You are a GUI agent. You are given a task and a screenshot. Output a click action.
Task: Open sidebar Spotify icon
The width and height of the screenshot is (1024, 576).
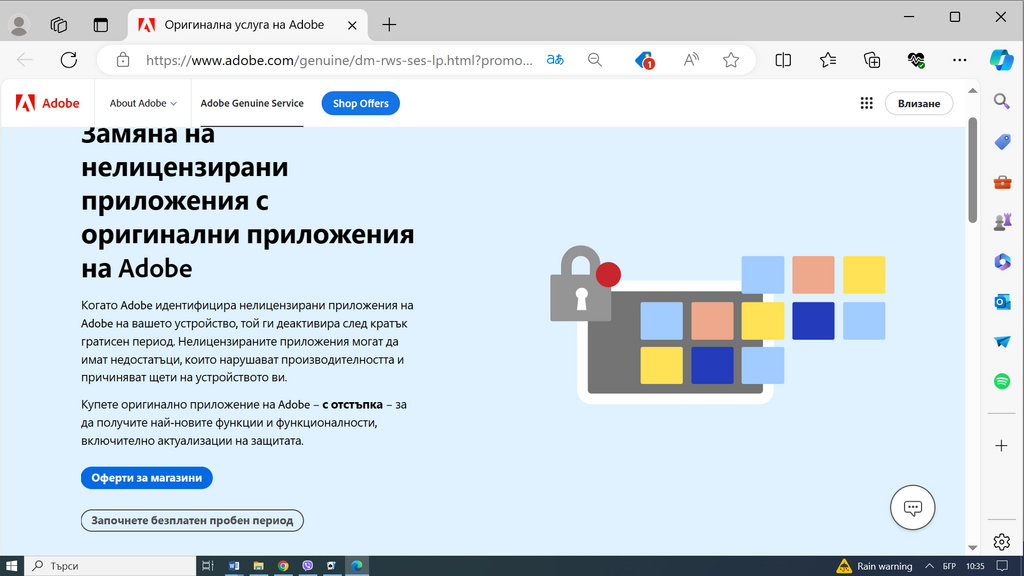[1002, 381]
